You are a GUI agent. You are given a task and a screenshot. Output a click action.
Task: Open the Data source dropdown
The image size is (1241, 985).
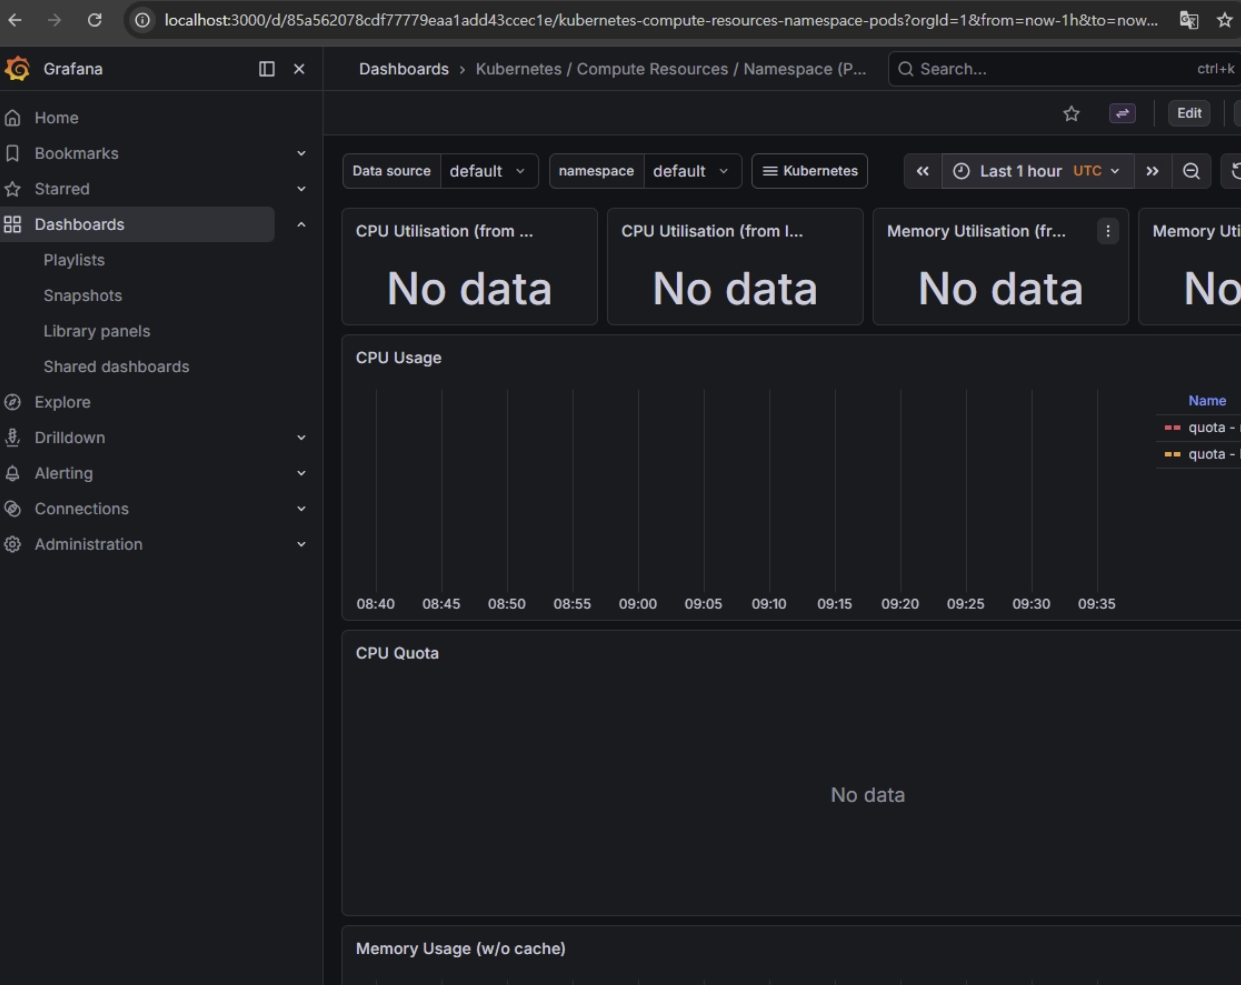click(x=488, y=171)
